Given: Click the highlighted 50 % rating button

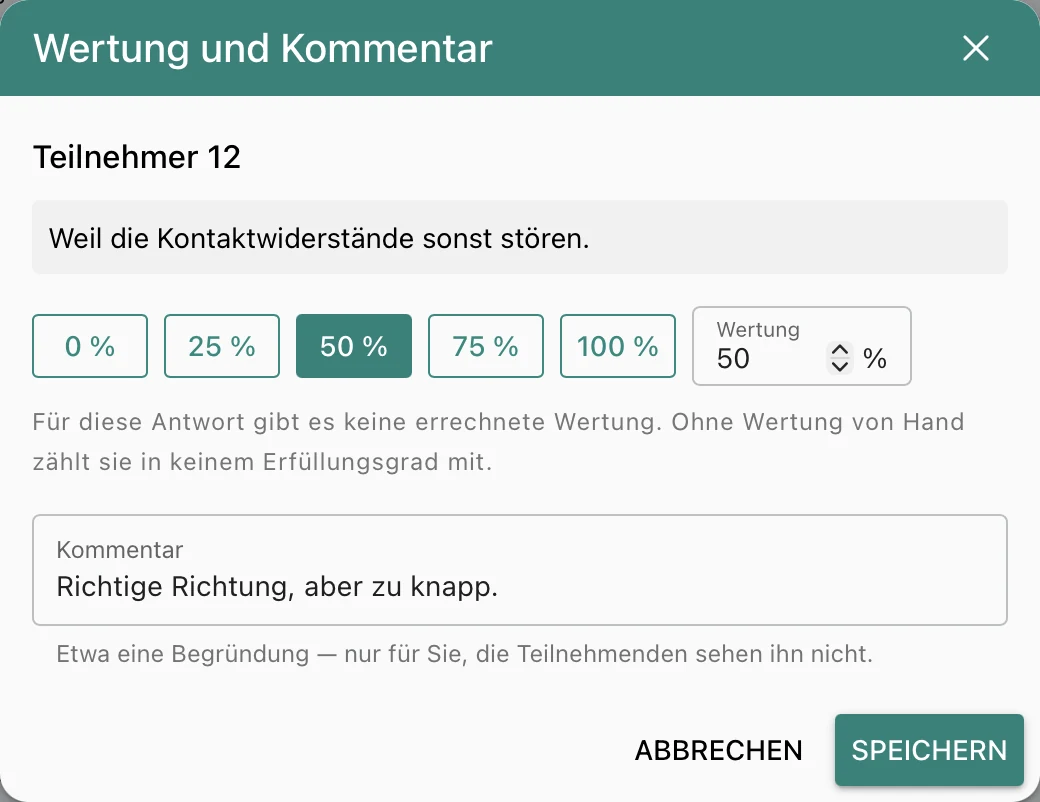Looking at the screenshot, I should pyautogui.click(x=354, y=346).
